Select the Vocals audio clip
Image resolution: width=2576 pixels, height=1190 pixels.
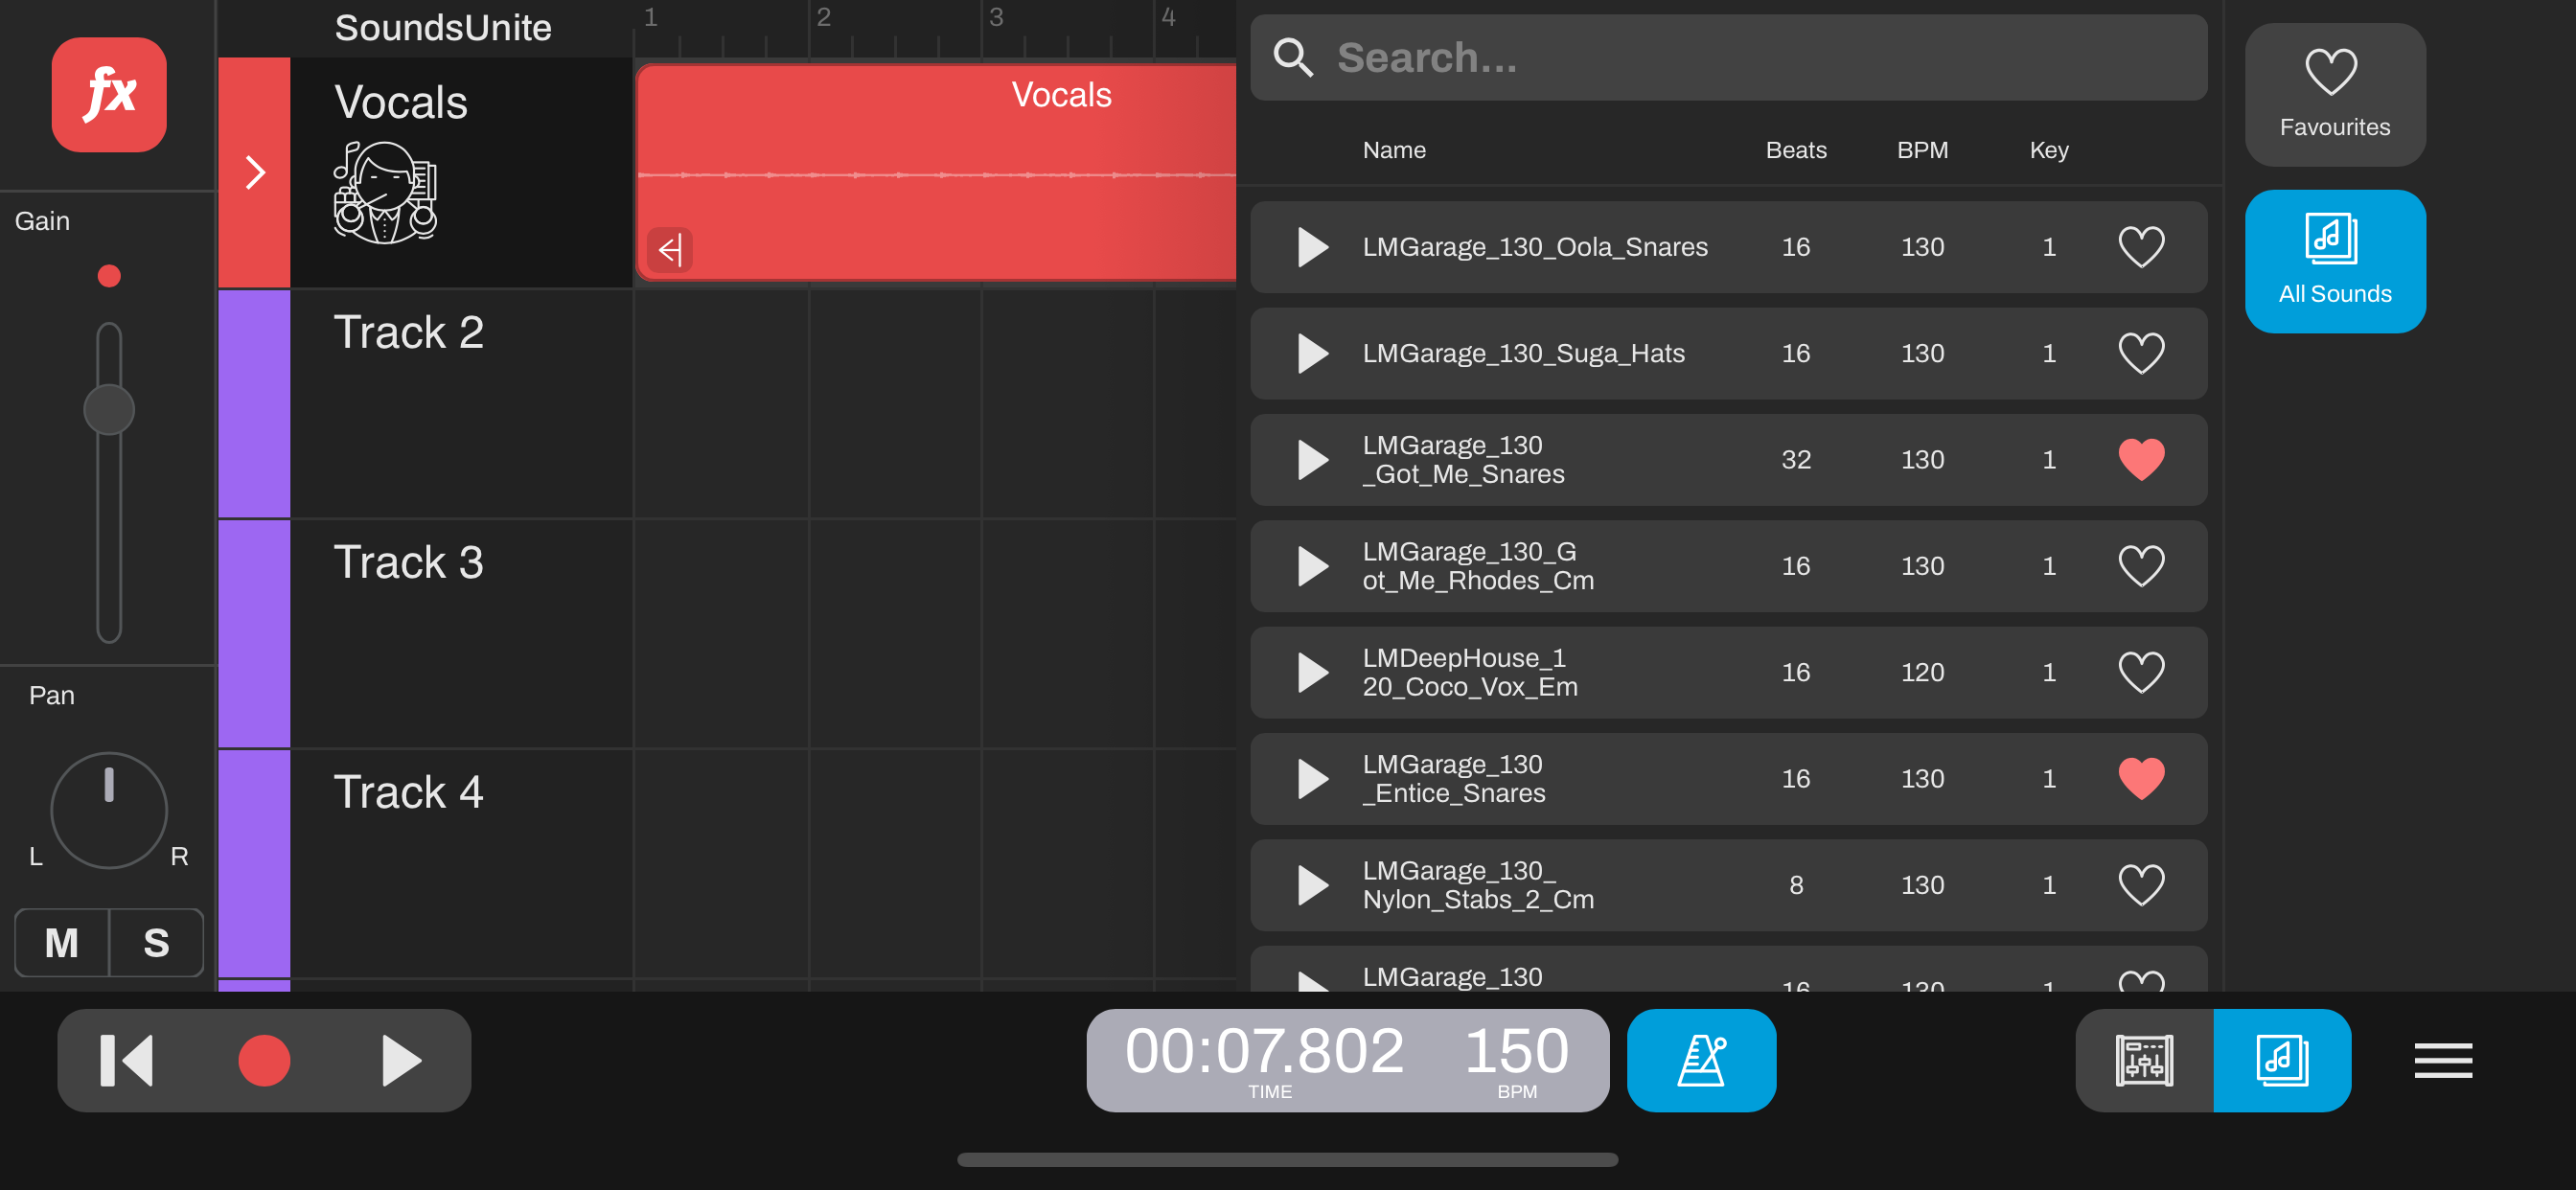(x=936, y=172)
